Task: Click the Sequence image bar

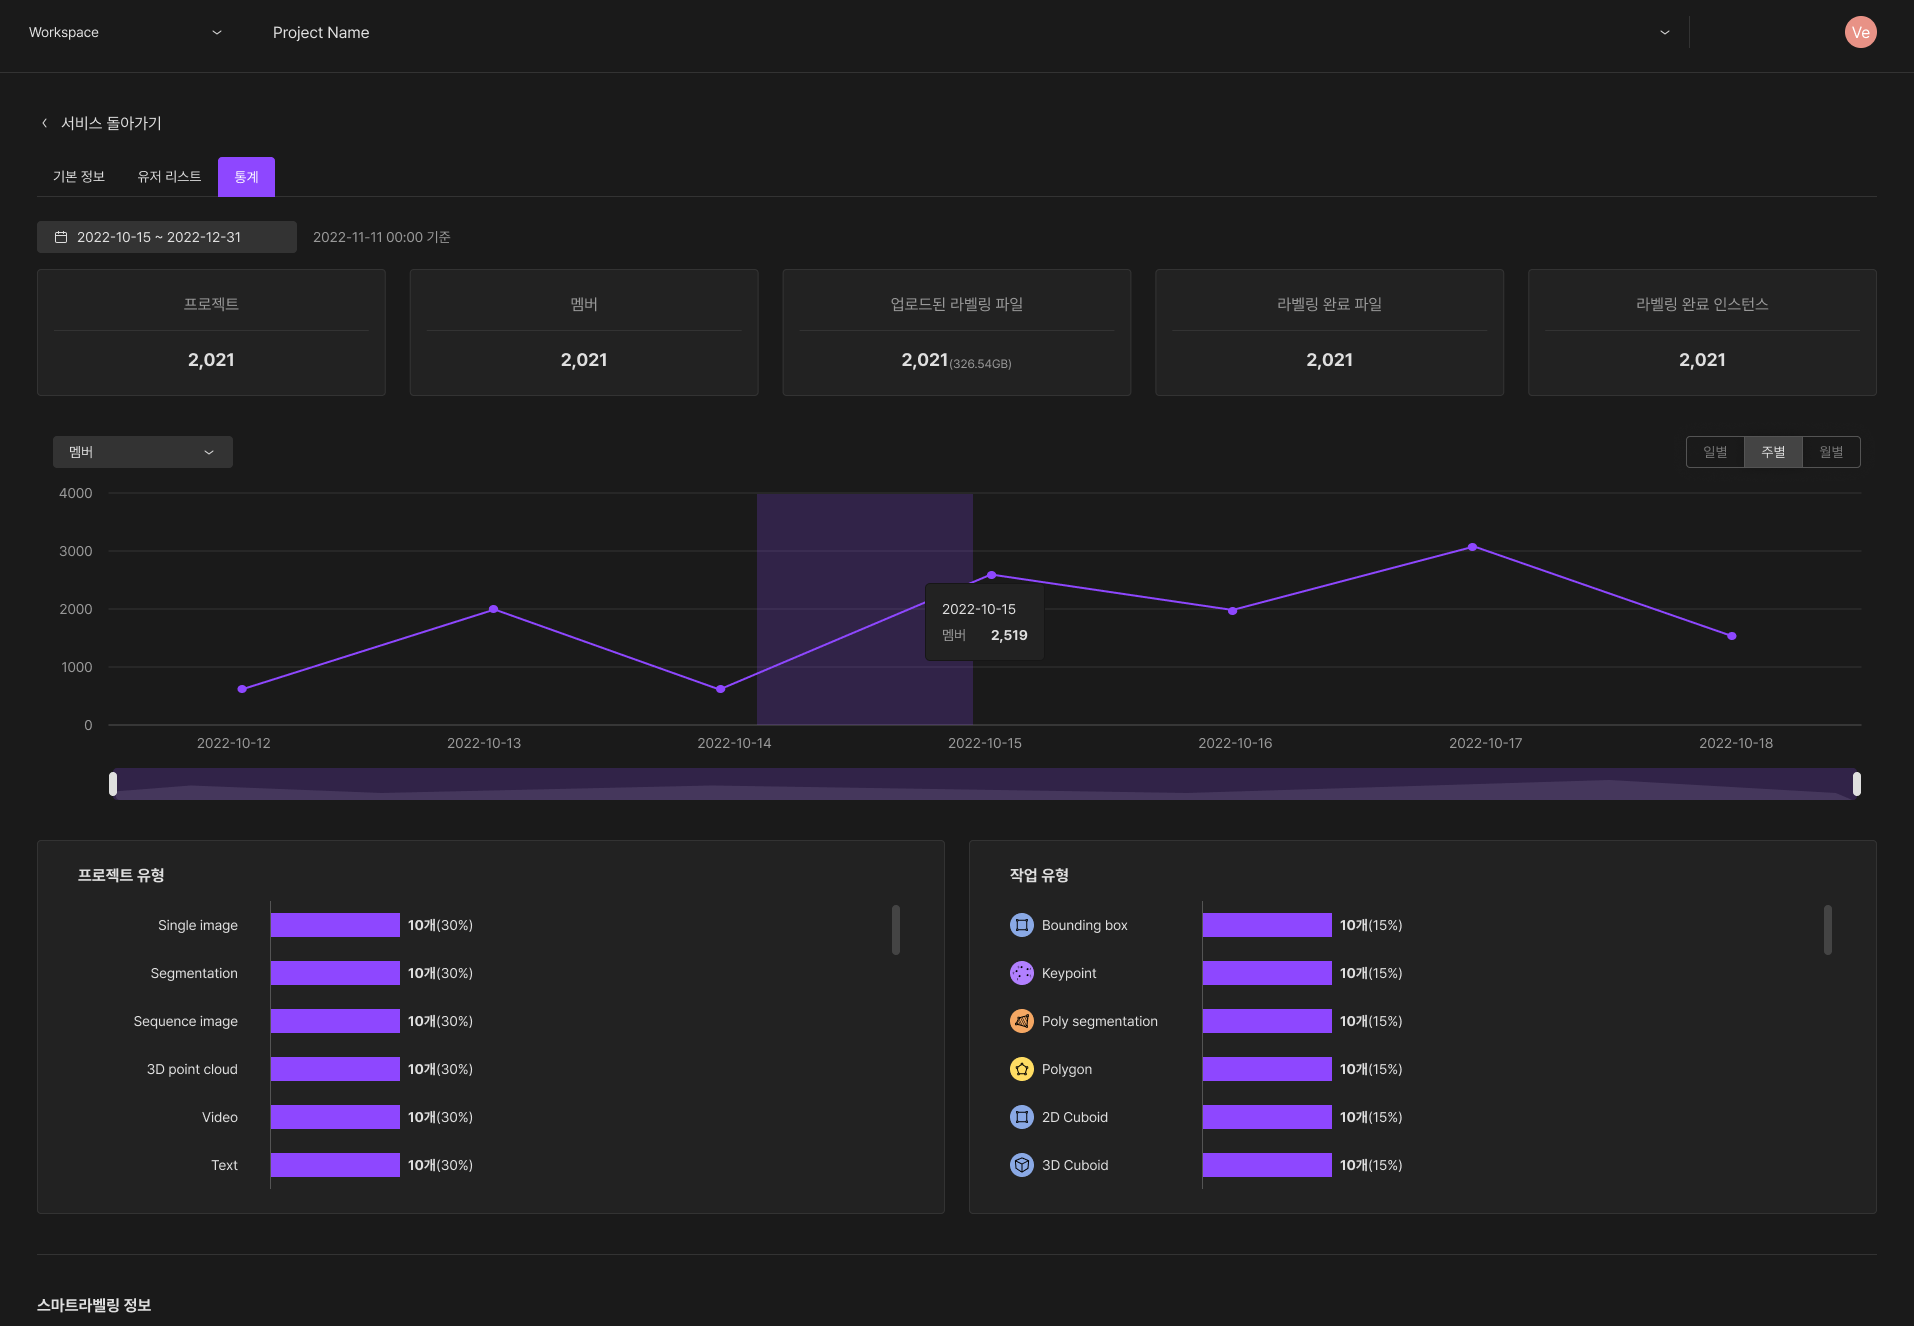Action: [x=335, y=1021]
